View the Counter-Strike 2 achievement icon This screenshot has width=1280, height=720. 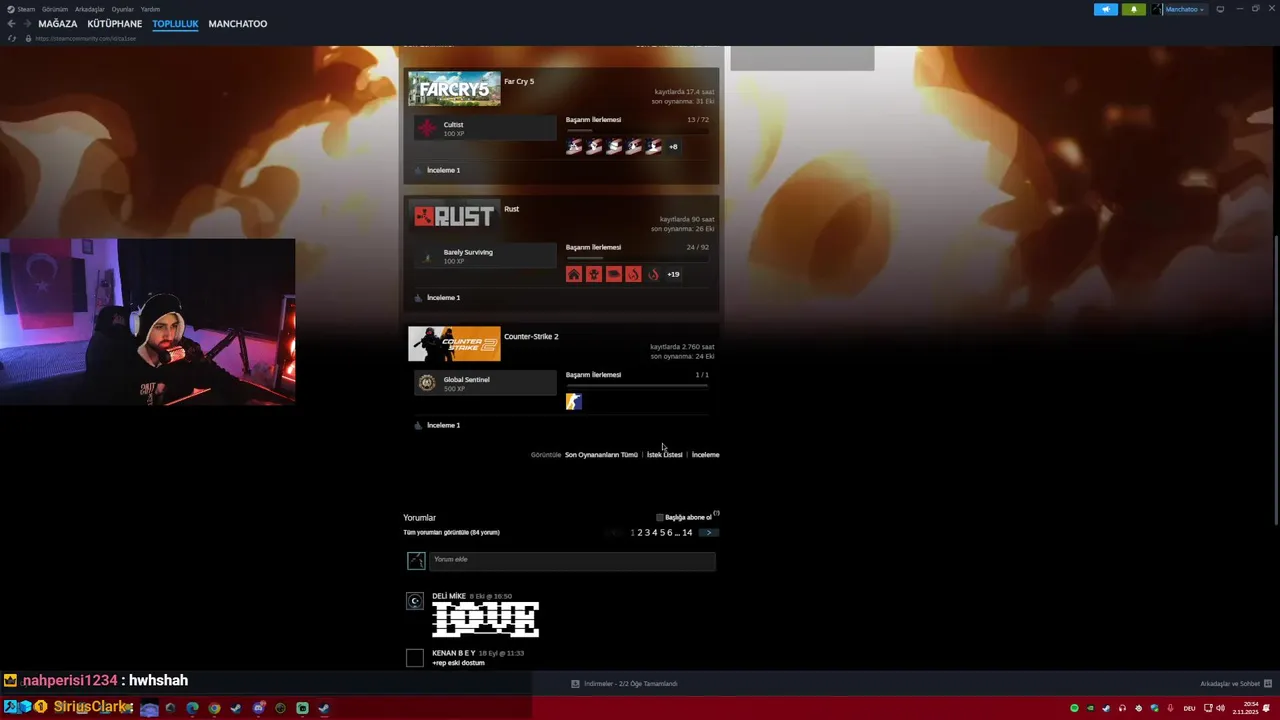pyautogui.click(x=574, y=401)
